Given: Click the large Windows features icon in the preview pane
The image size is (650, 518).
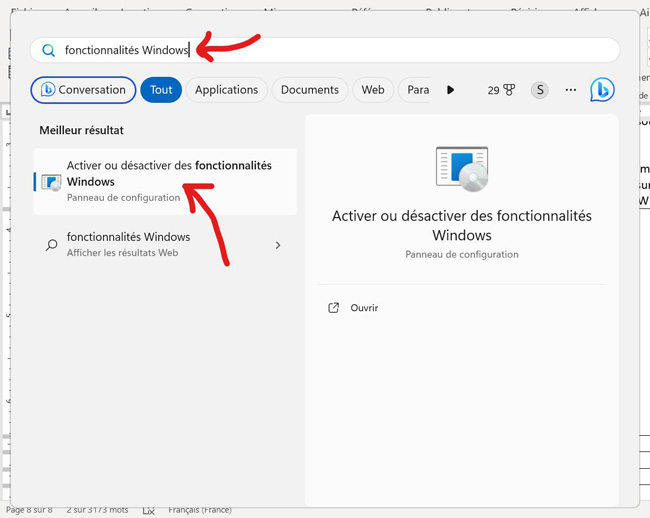Looking at the screenshot, I should point(461,169).
